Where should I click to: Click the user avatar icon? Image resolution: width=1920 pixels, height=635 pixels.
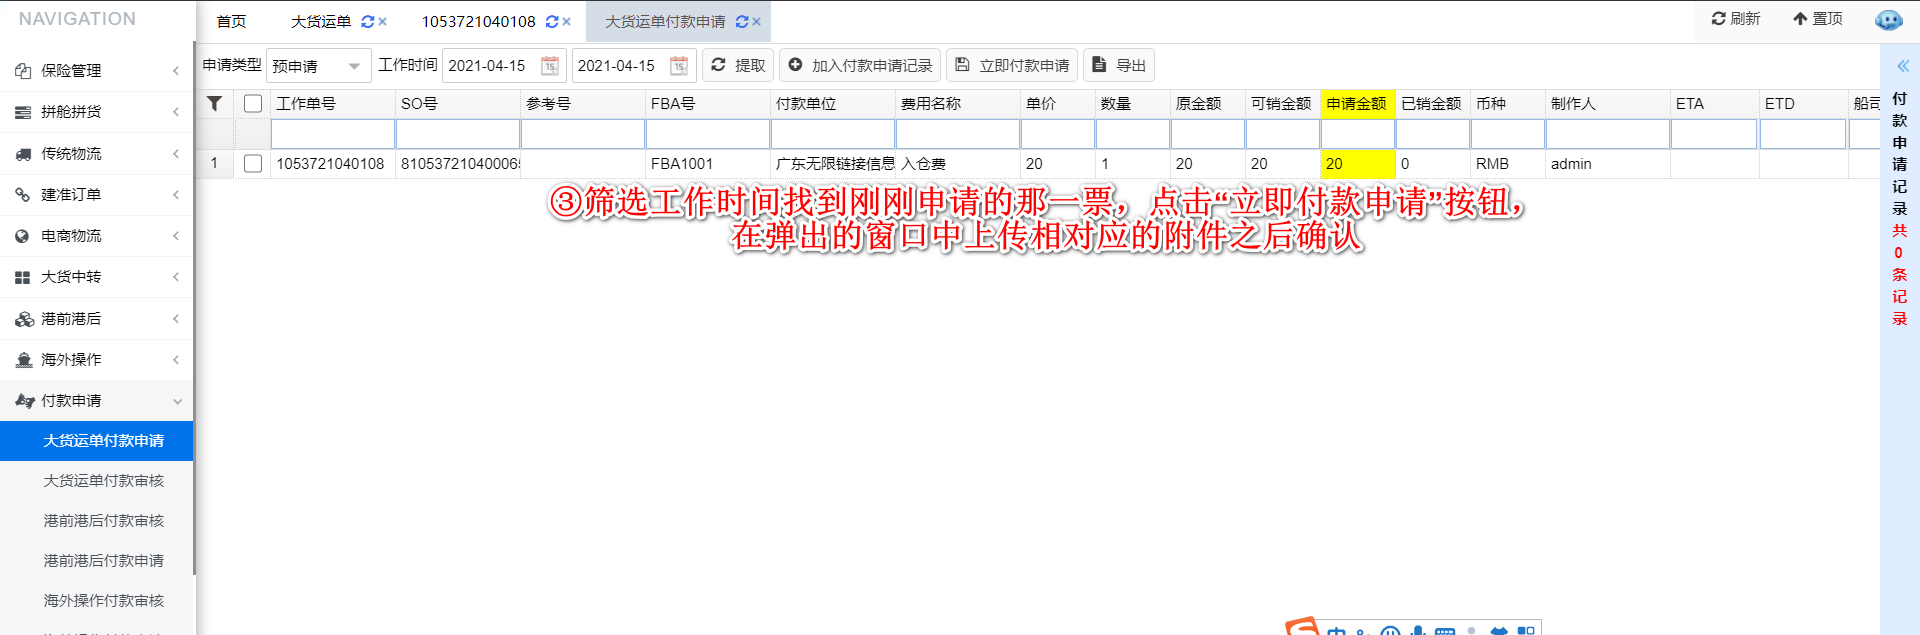coord(1888,20)
